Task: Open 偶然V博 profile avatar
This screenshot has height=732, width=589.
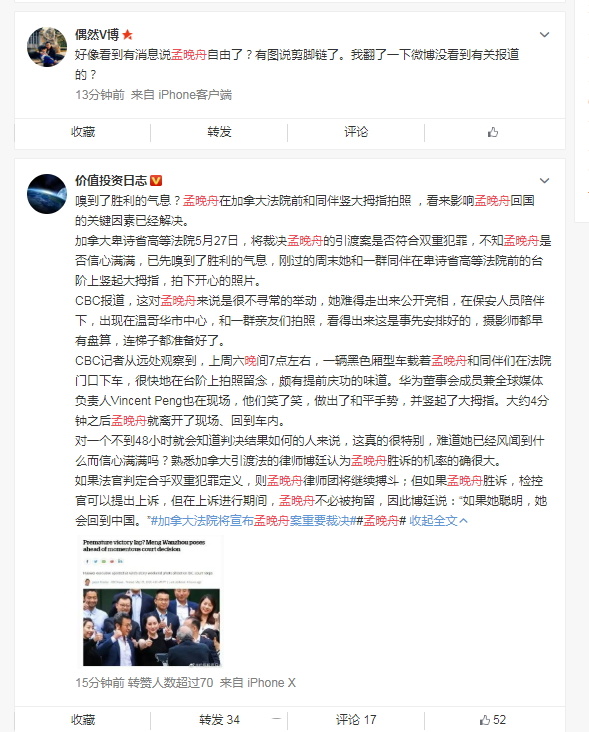Action: click(x=47, y=47)
